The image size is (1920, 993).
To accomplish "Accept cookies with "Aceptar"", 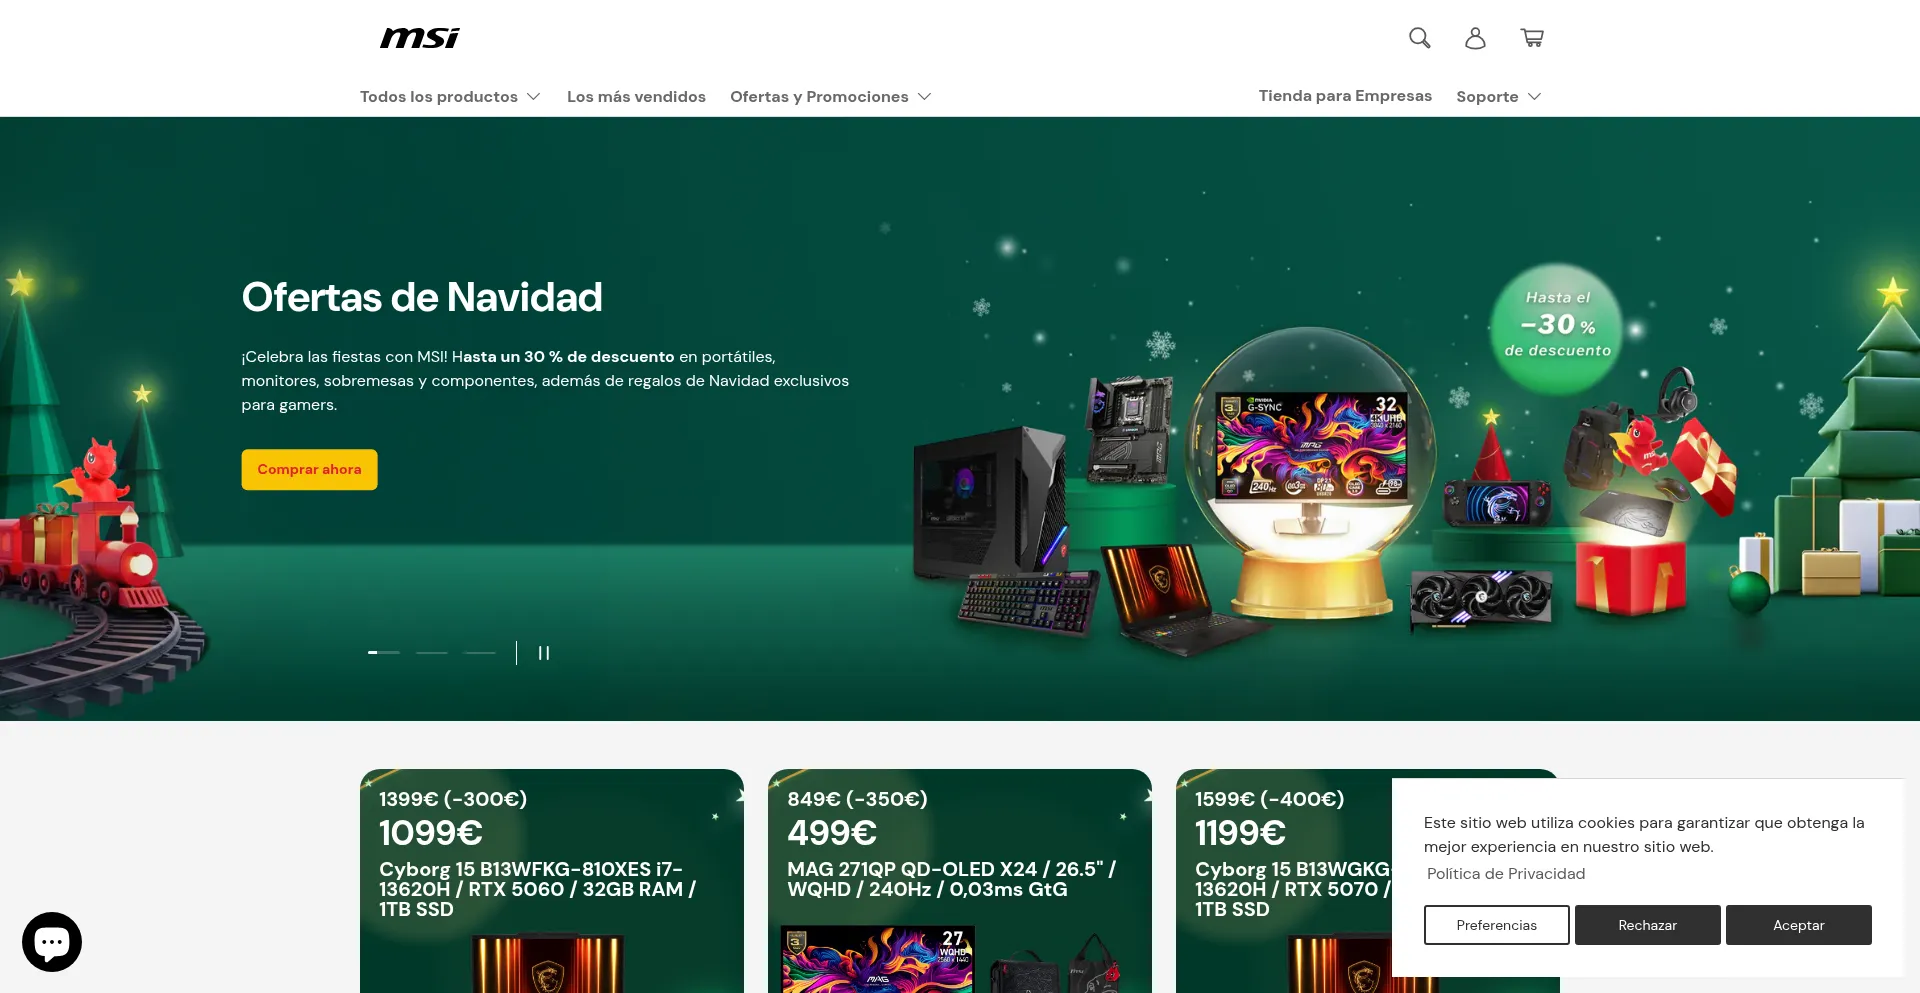I will (x=1798, y=925).
